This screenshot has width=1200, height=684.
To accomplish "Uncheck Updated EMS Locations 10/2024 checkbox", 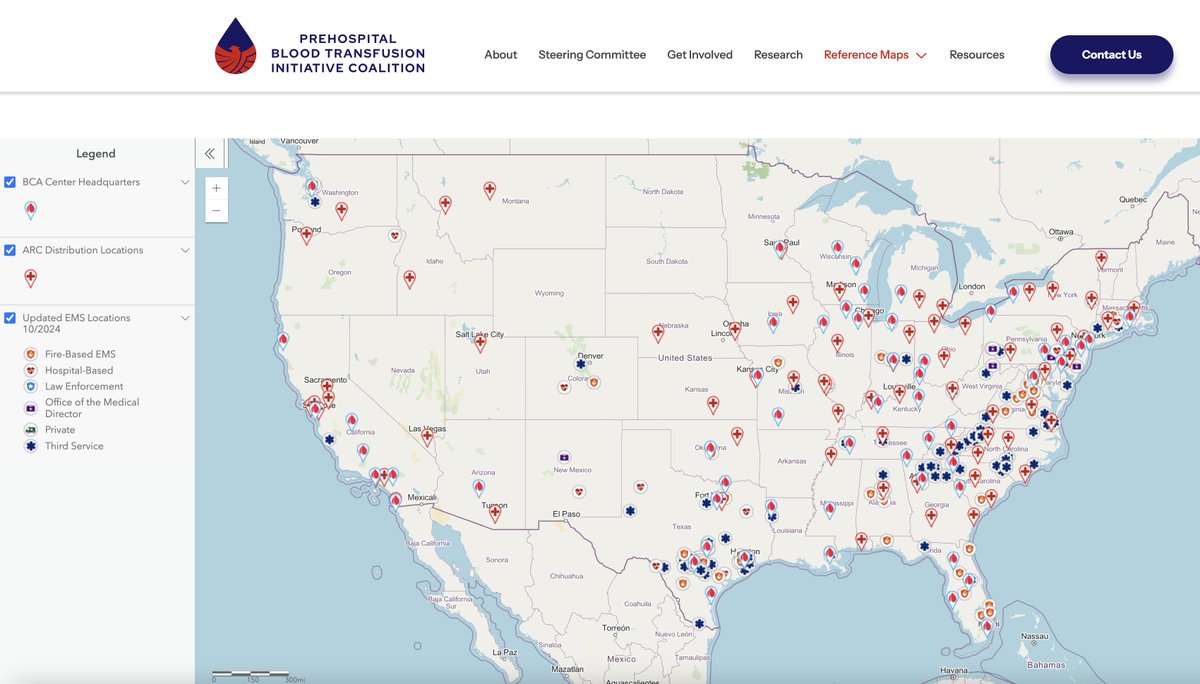I will point(10,318).
